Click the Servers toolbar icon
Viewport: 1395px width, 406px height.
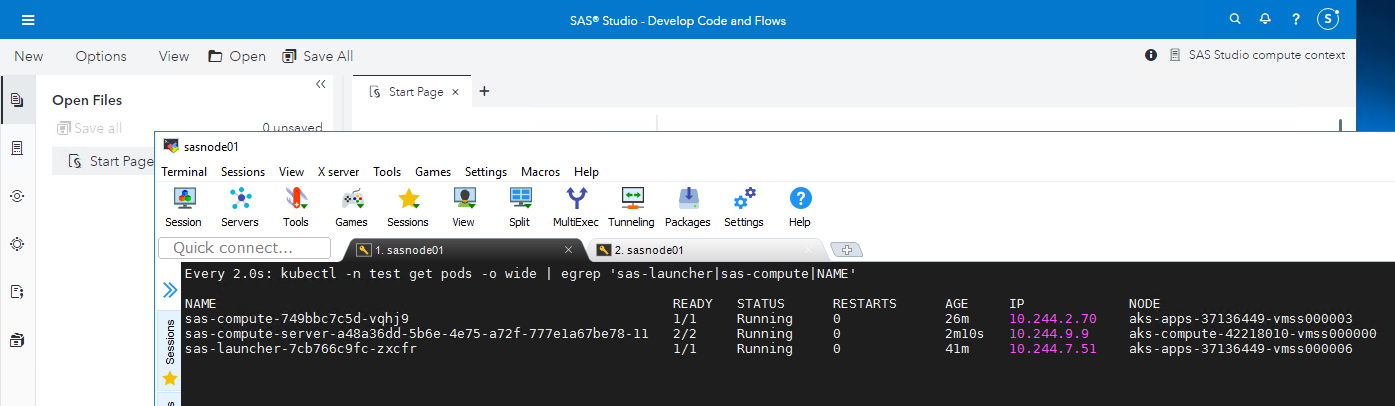click(240, 206)
